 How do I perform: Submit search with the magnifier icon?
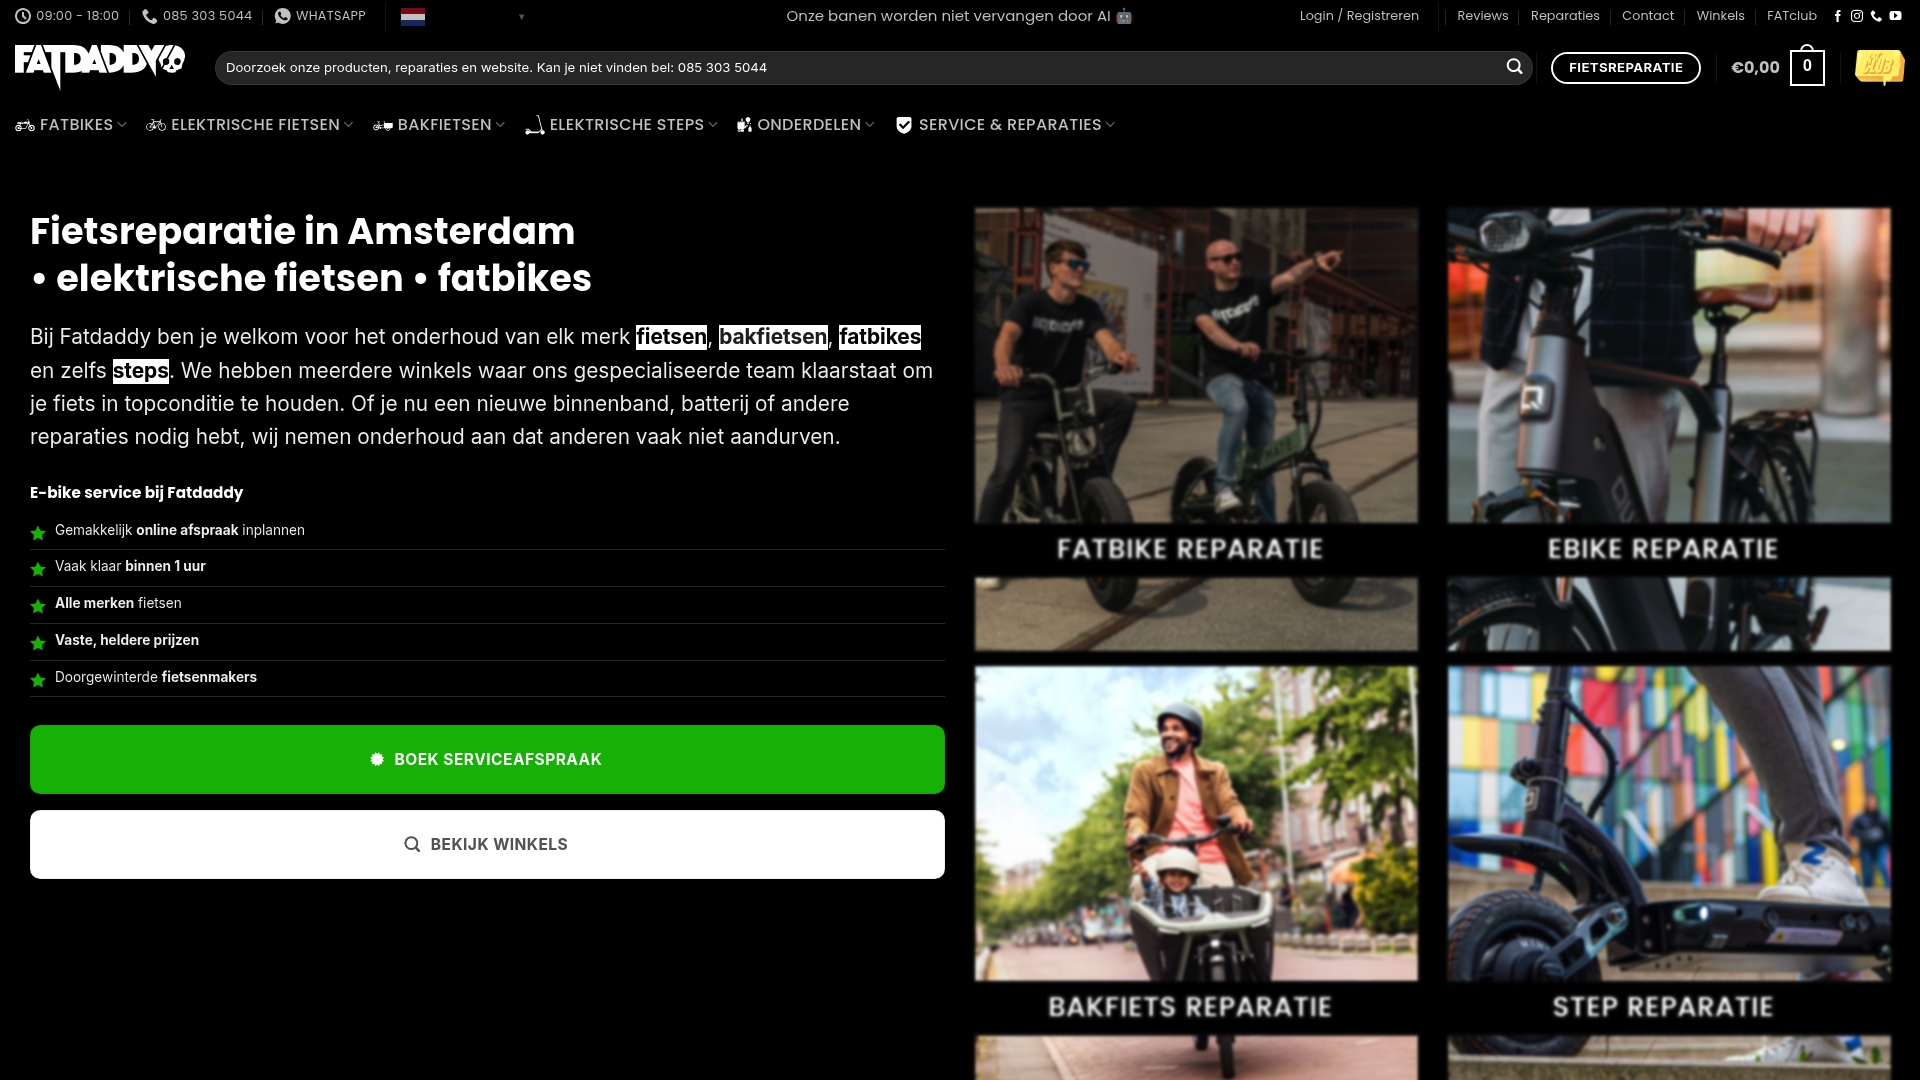(1514, 67)
